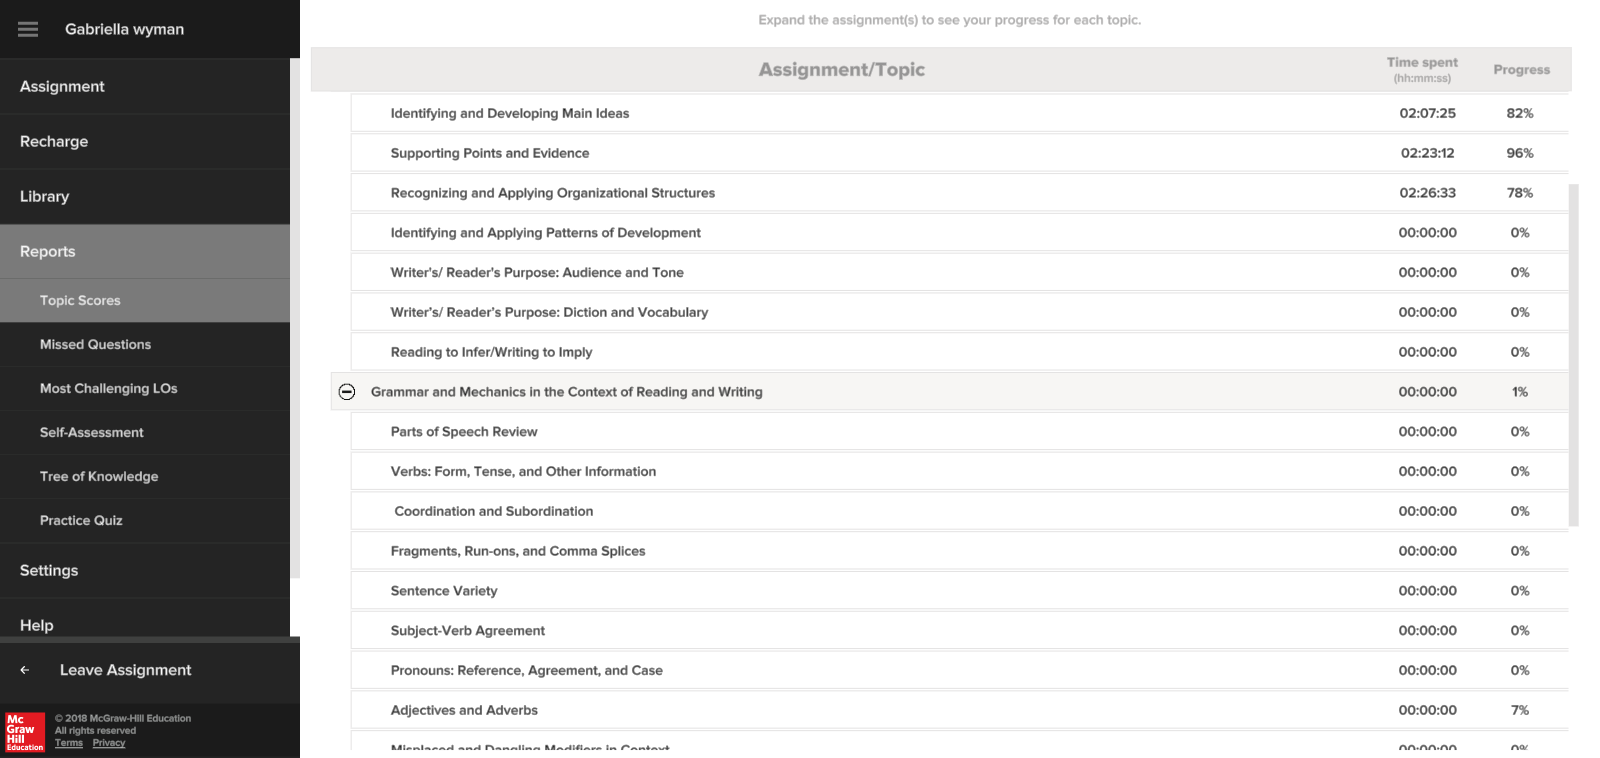Click the McGraw Hill Education logo

click(x=25, y=732)
